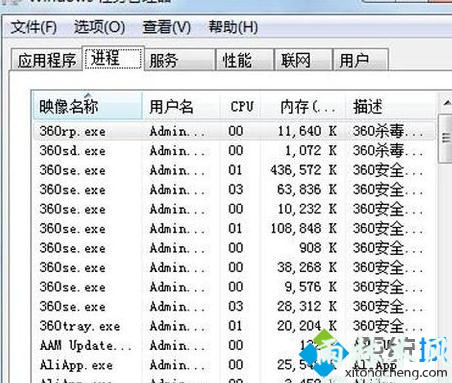Select the 360rp.exe process
The width and height of the screenshot is (452, 383).
(234, 131)
